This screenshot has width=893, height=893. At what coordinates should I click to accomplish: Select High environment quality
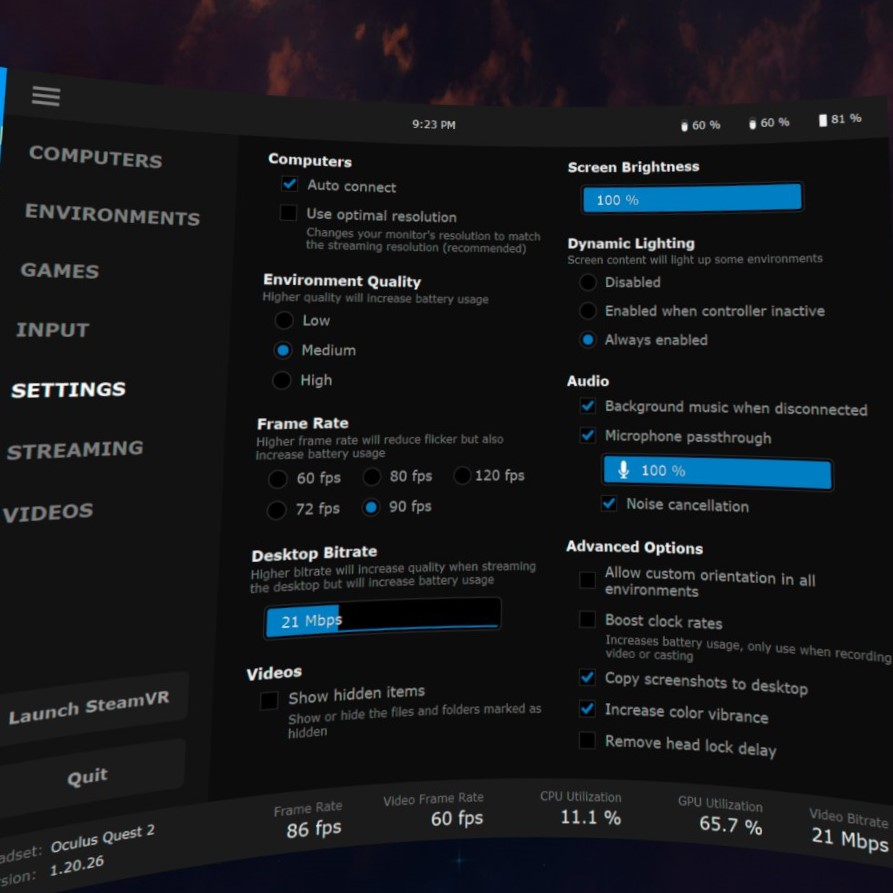283,381
